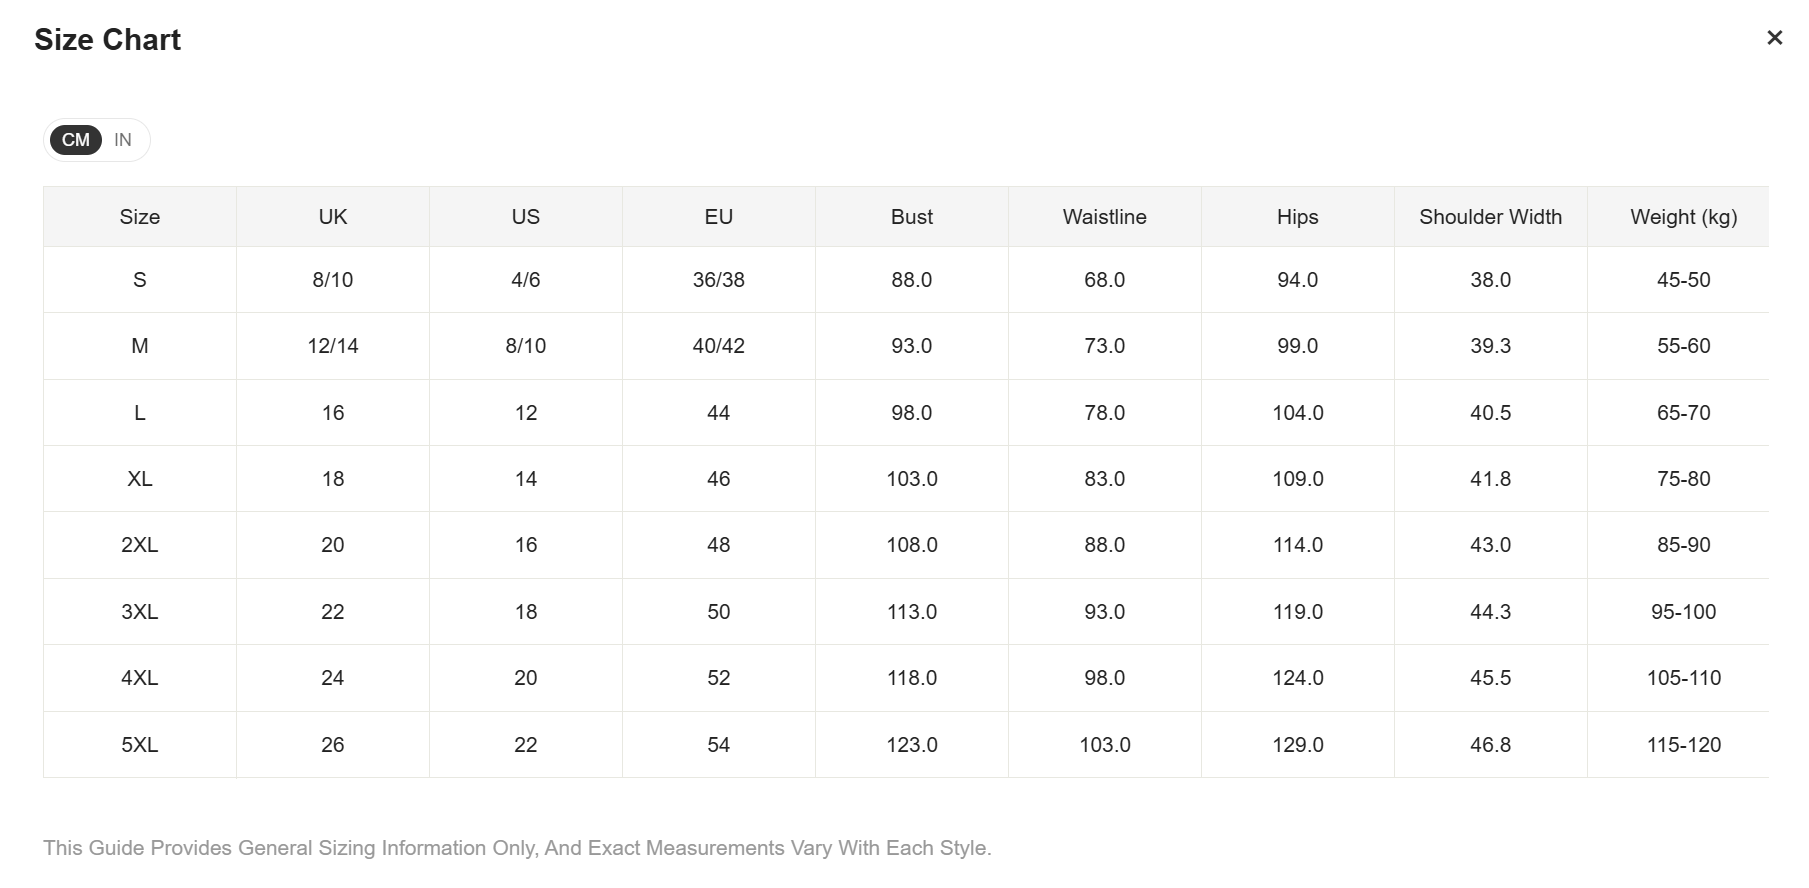Click the UK 12/14 cell
This screenshot has height=888, width=1809.
tap(333, 346)
